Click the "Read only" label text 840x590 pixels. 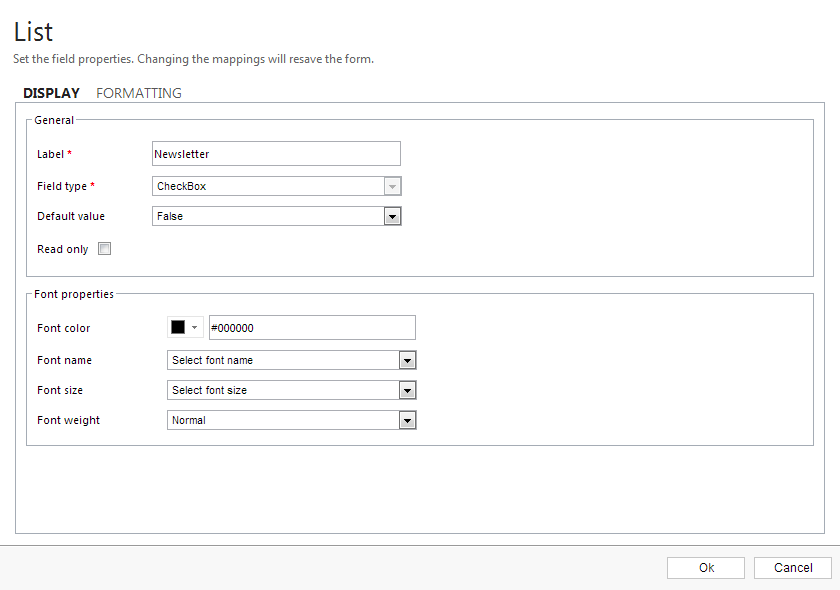[63, 249]
